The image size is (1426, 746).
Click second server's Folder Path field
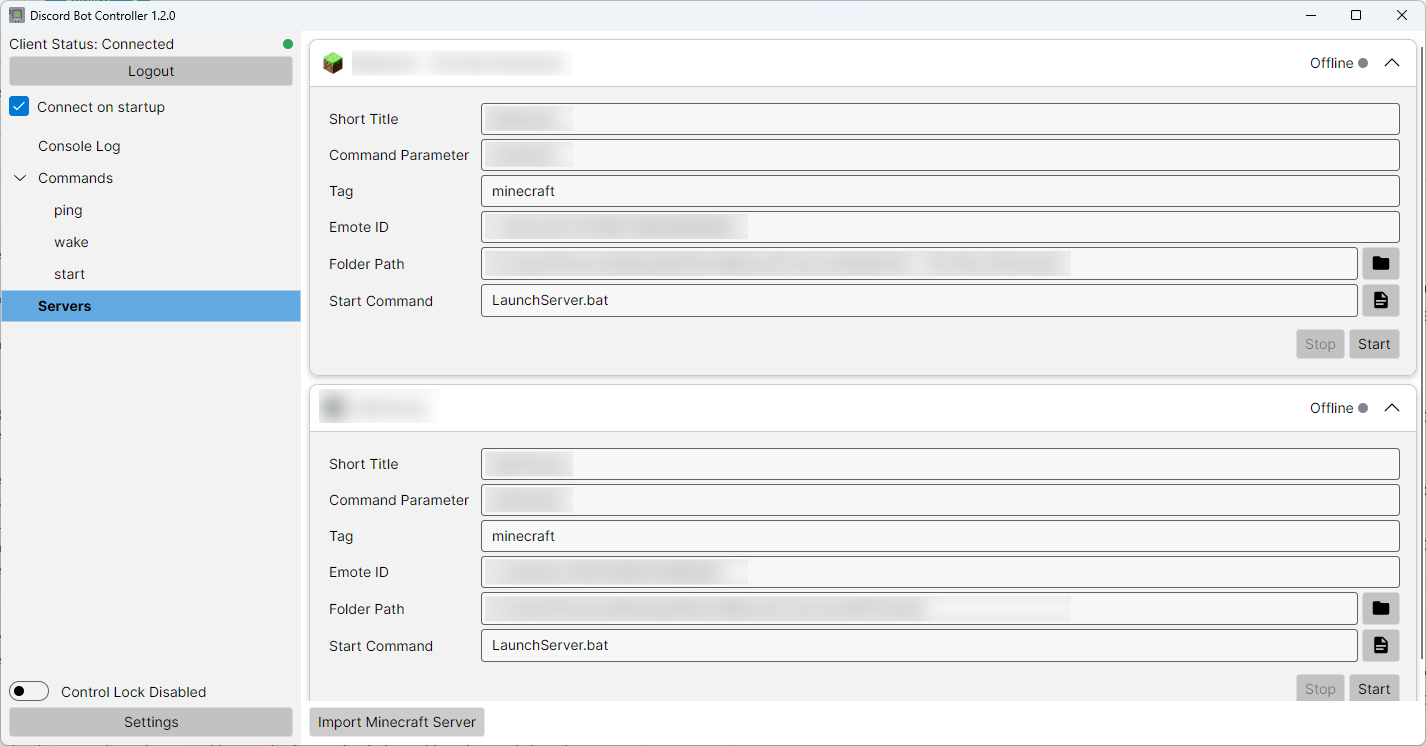point(919,609)
